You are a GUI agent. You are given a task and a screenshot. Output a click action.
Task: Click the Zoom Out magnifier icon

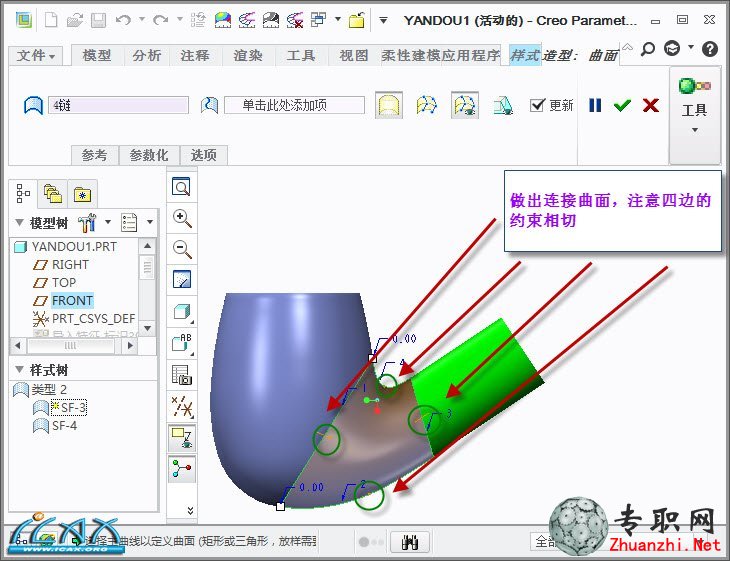point(182,249)
